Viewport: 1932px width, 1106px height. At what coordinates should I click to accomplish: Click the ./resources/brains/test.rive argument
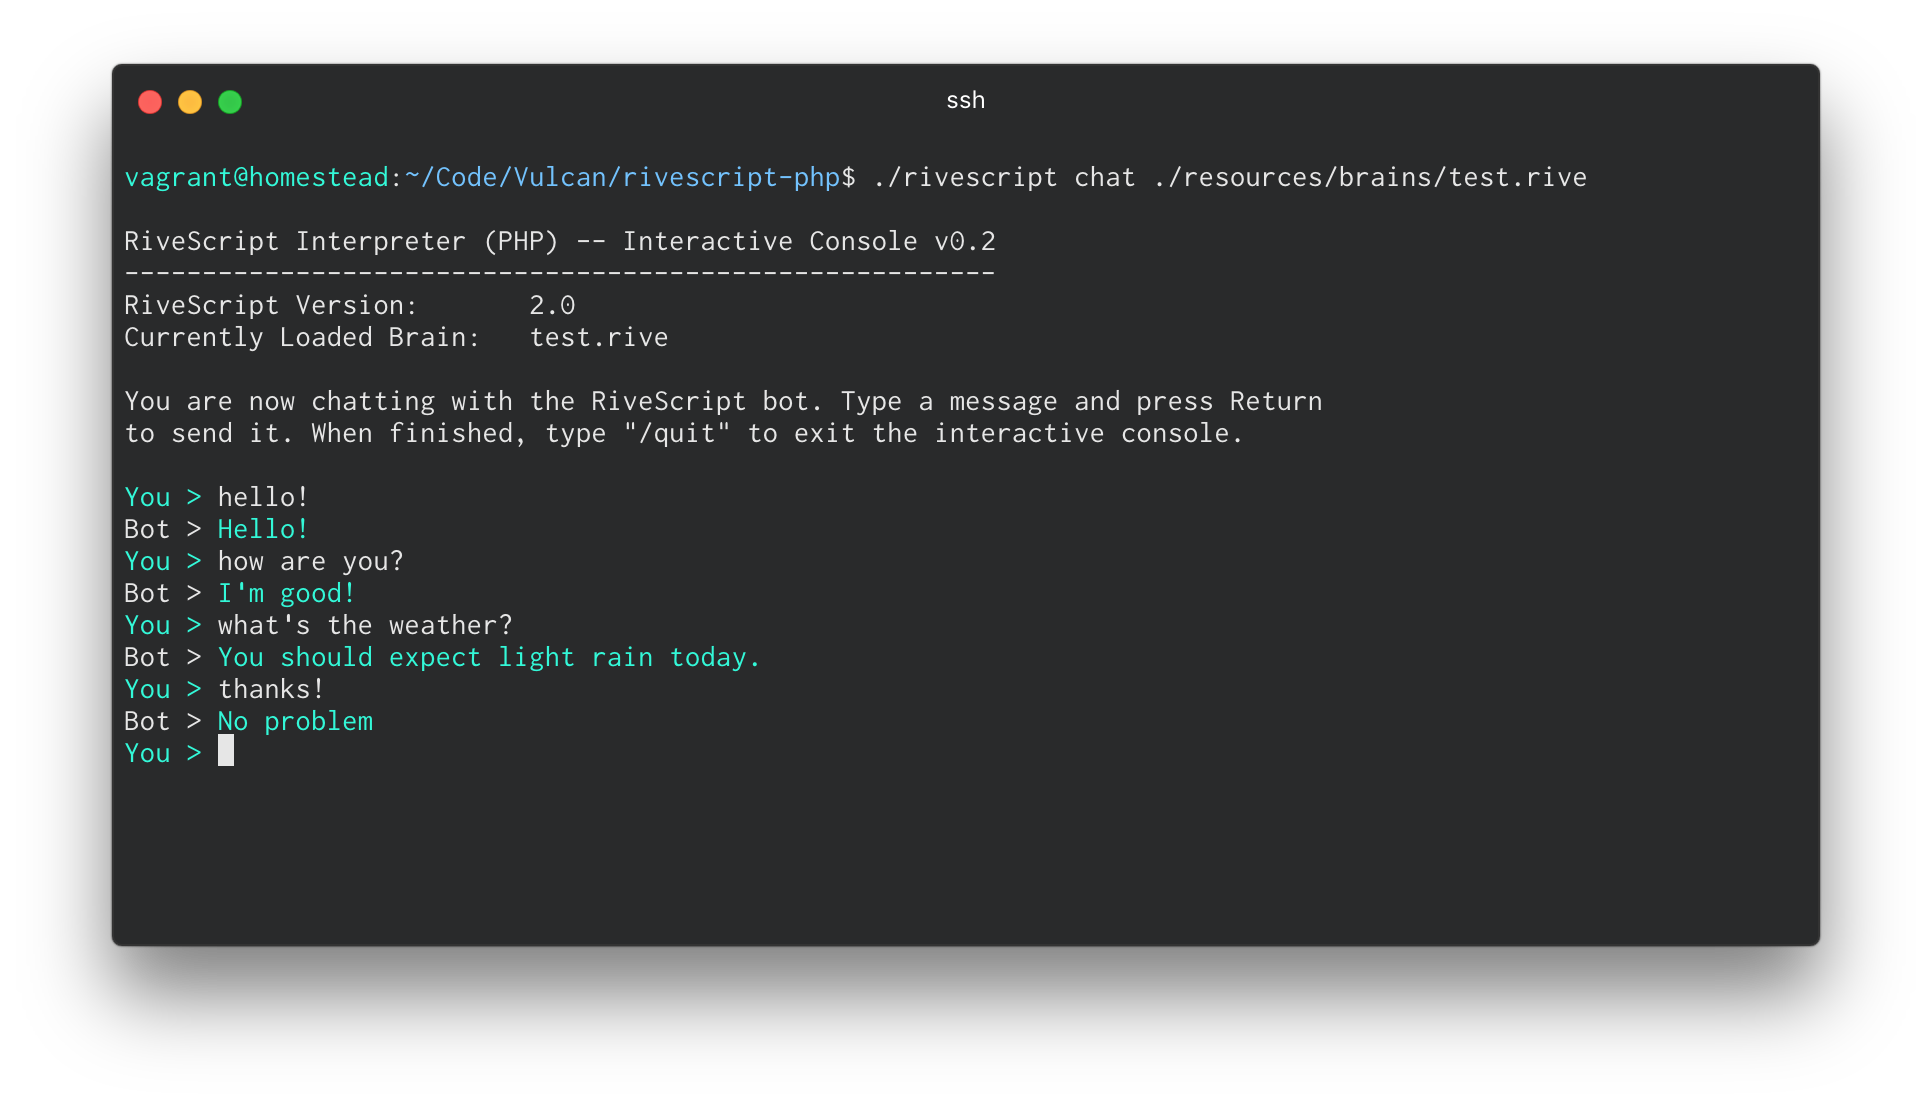[1369, 177]
